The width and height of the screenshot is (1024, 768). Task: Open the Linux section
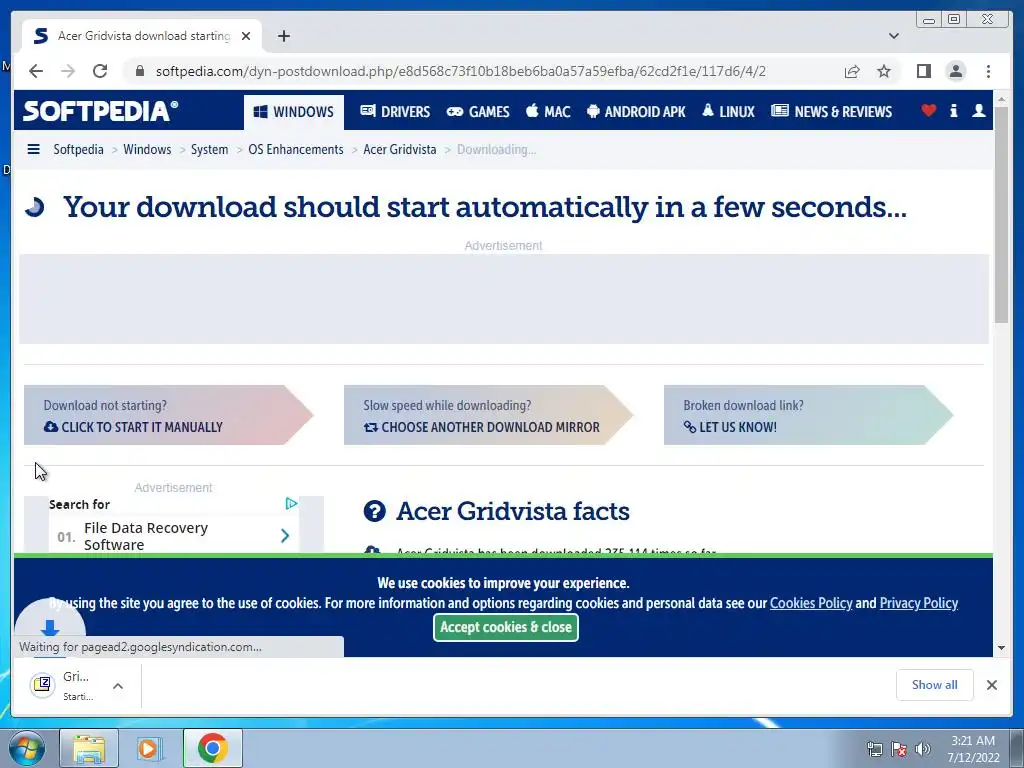tap(728, 112)
